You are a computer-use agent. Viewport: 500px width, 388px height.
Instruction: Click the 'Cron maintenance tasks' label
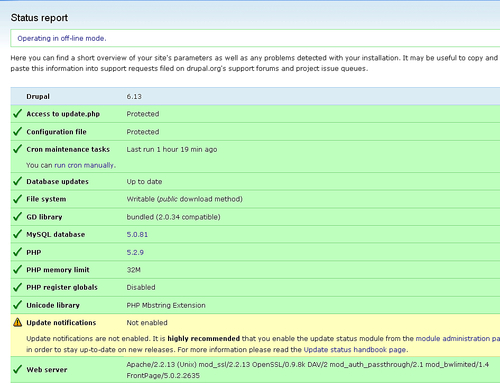coord(68,149)
